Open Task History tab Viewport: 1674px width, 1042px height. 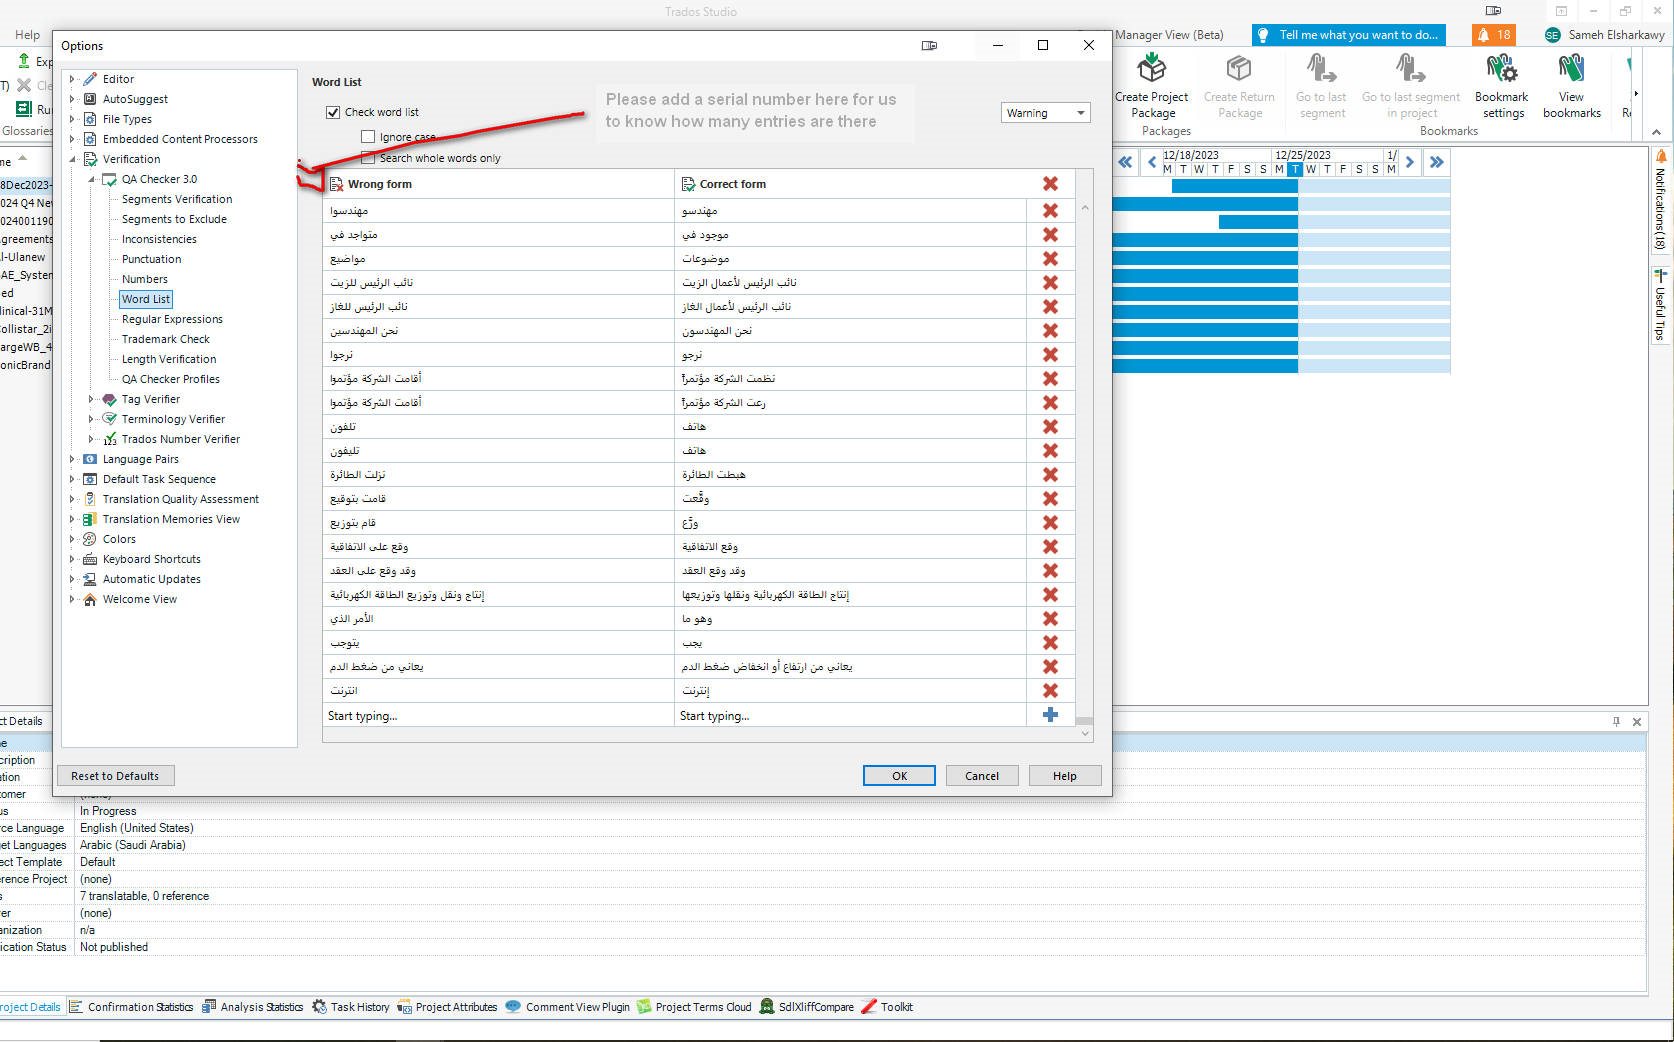click(350, 1007)
